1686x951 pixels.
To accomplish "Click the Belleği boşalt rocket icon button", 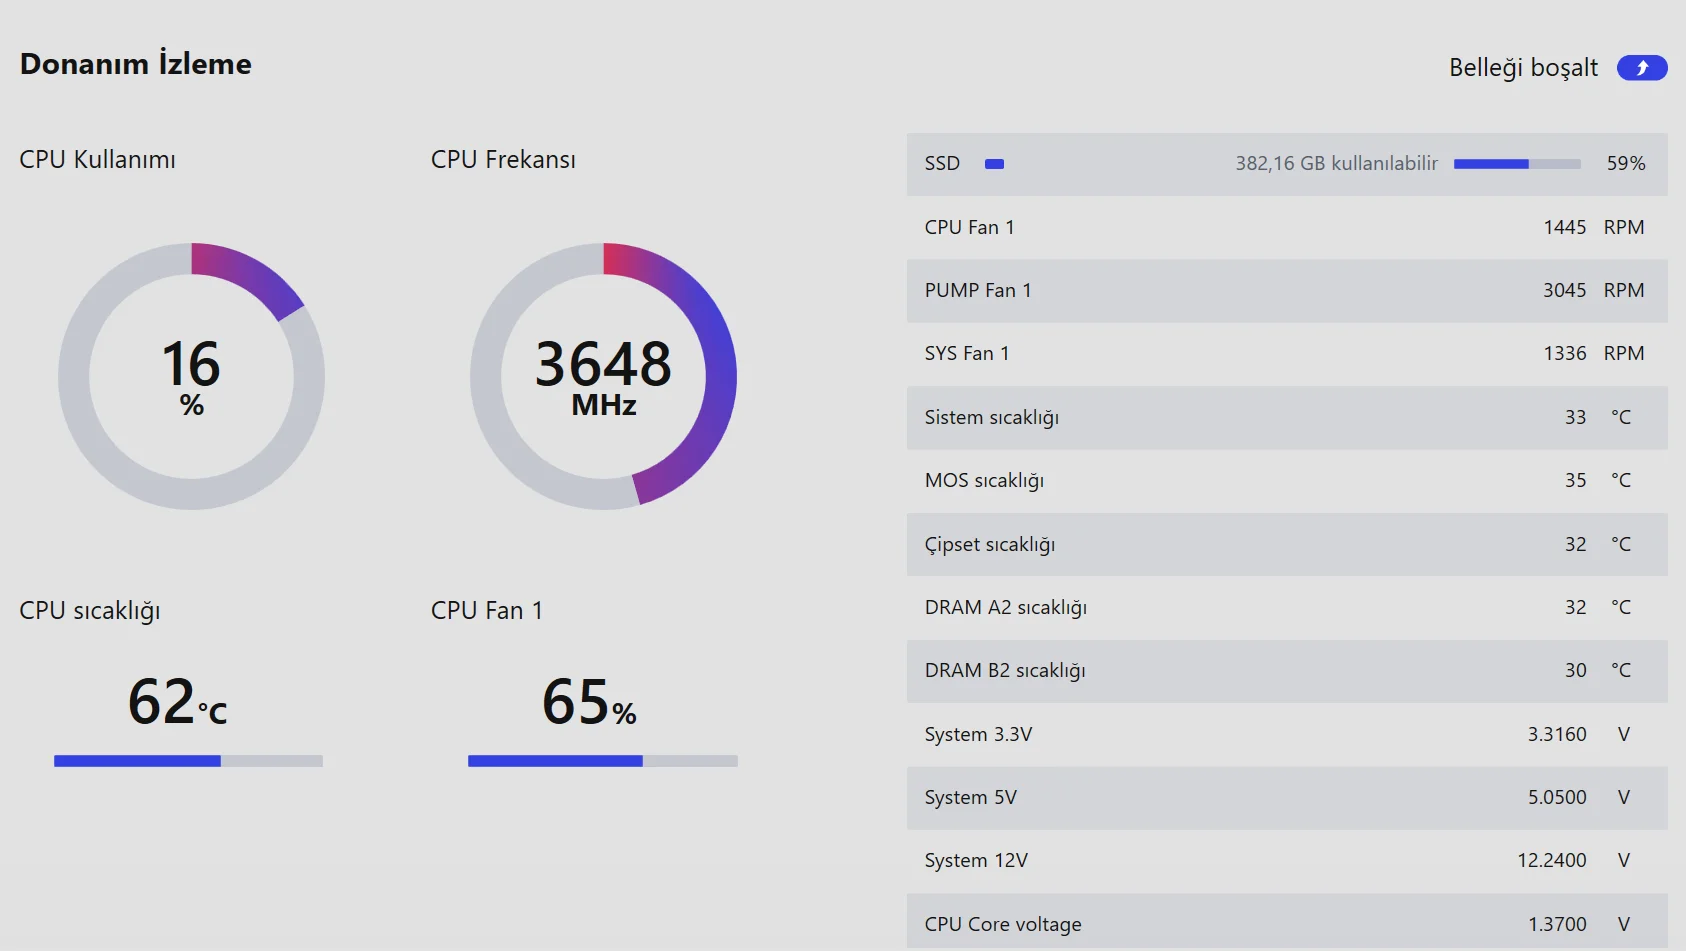I will (x=1641, y=68).
